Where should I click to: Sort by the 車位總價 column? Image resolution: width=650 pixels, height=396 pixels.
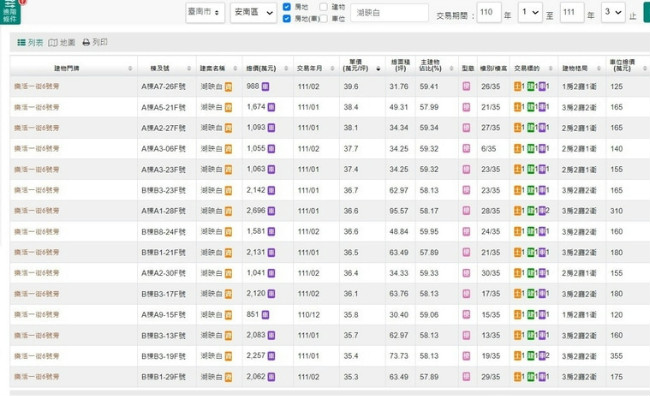[628, 66]
